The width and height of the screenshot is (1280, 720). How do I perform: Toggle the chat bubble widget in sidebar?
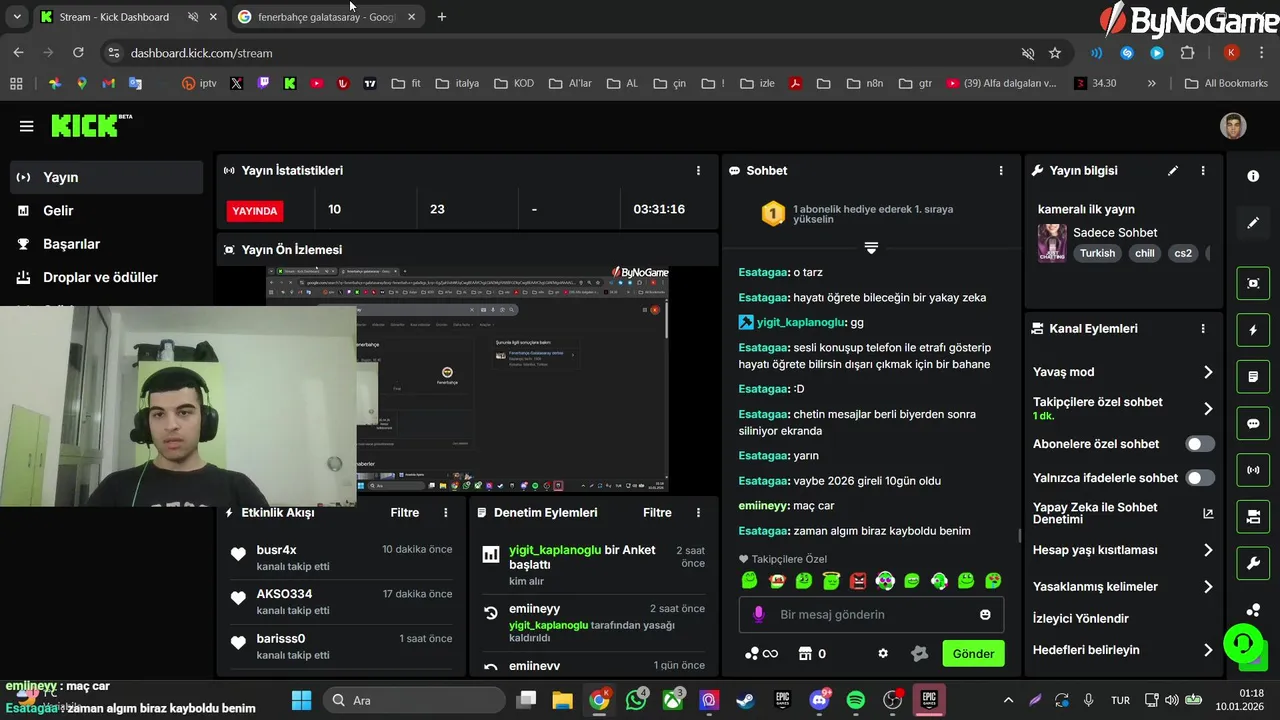pyautogui.click(x=1253, y=423)
